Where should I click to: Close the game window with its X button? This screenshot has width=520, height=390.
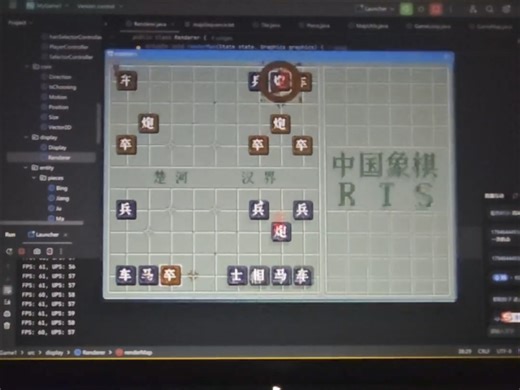446,56
